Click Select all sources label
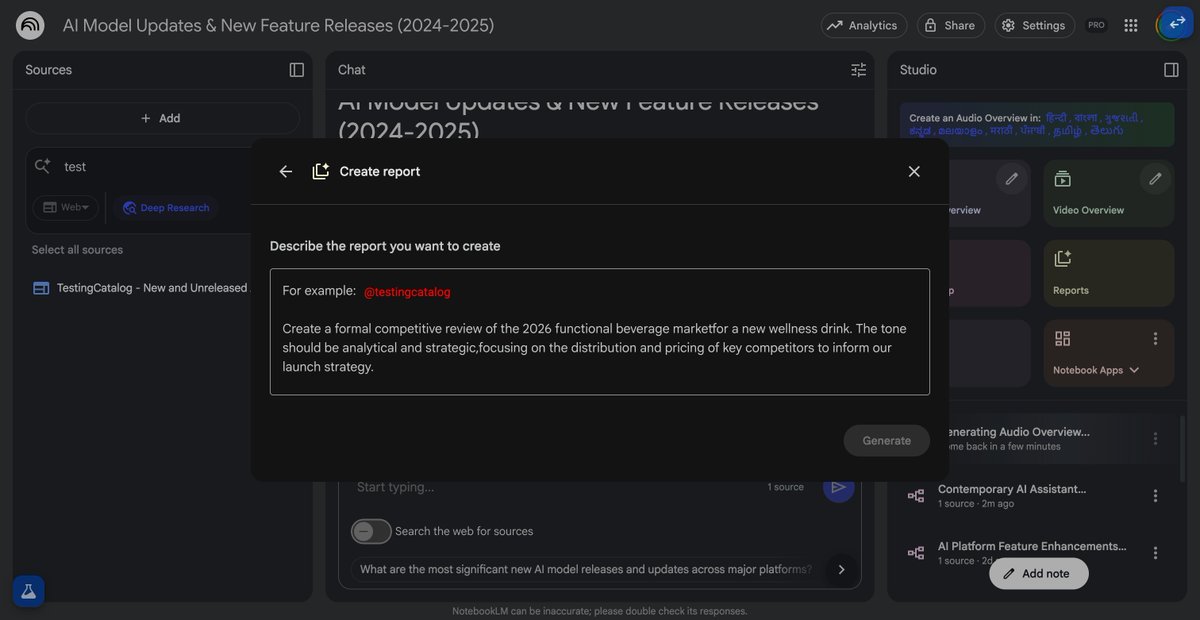This screenshot has height=620, width=1200. point(77,250)
